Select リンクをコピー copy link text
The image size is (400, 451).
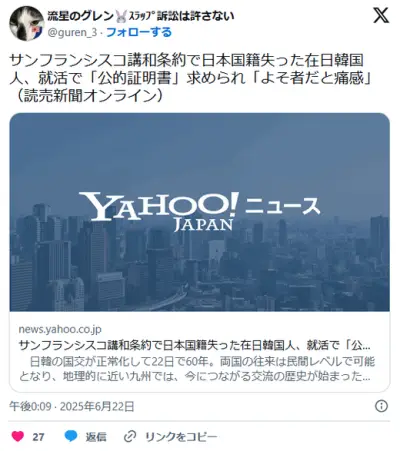[x=181, y=437]
